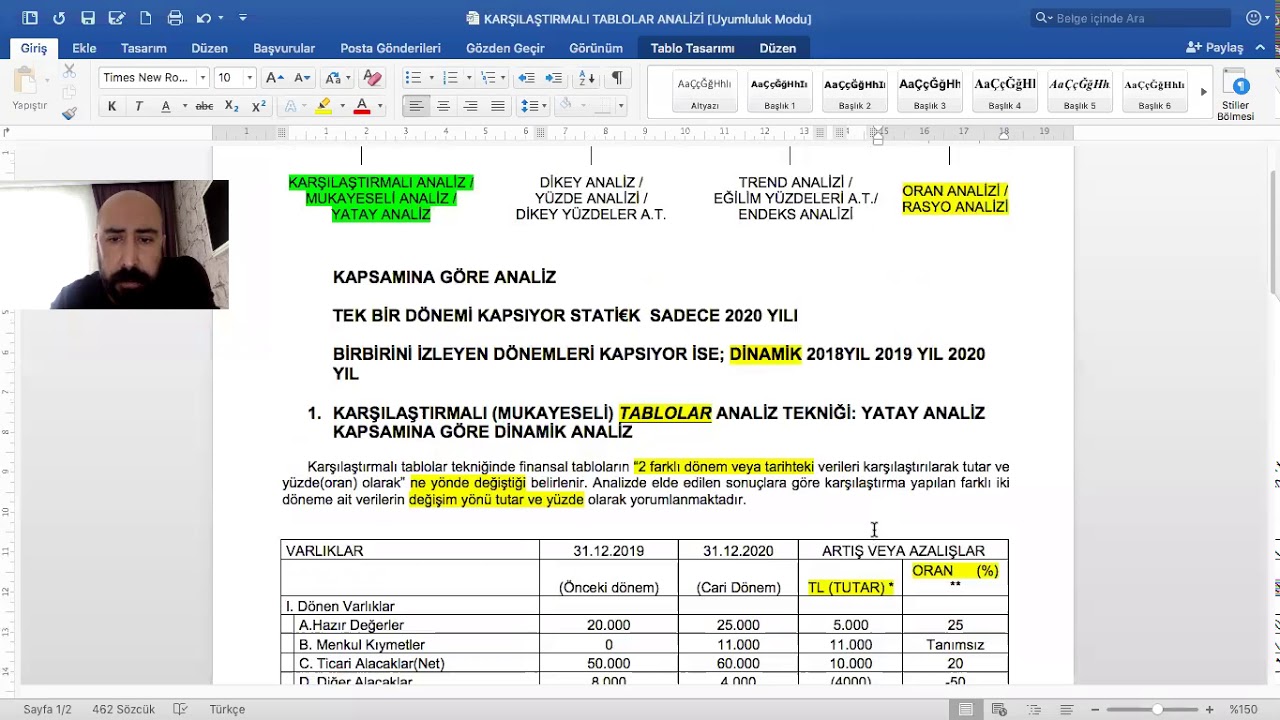Click the Belge içinde Ara search field
1280x720 pixels.
(x=1131, y=18)
